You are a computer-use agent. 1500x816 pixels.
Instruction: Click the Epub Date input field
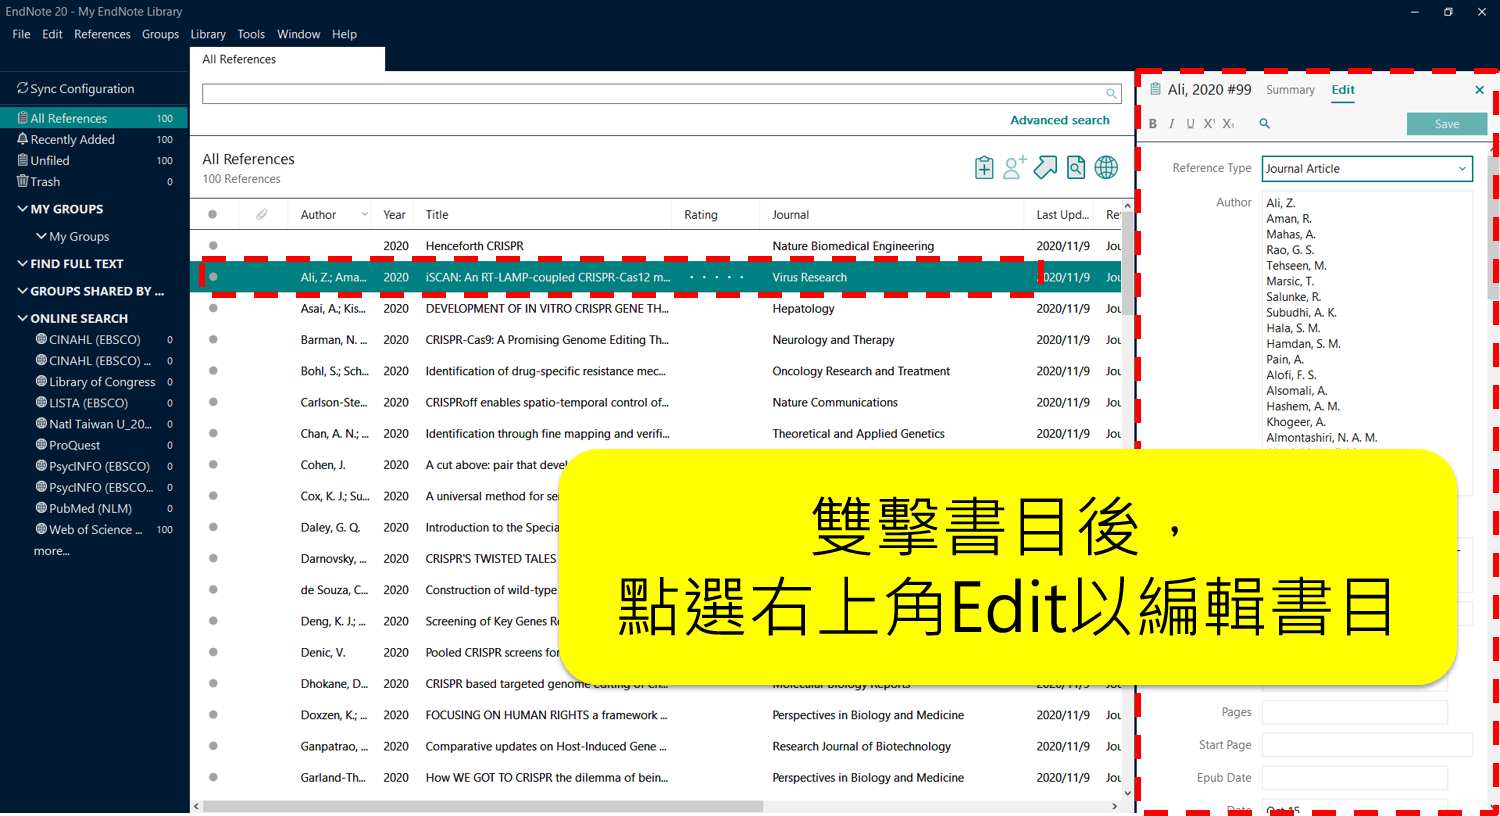[x=1354, y=778]
